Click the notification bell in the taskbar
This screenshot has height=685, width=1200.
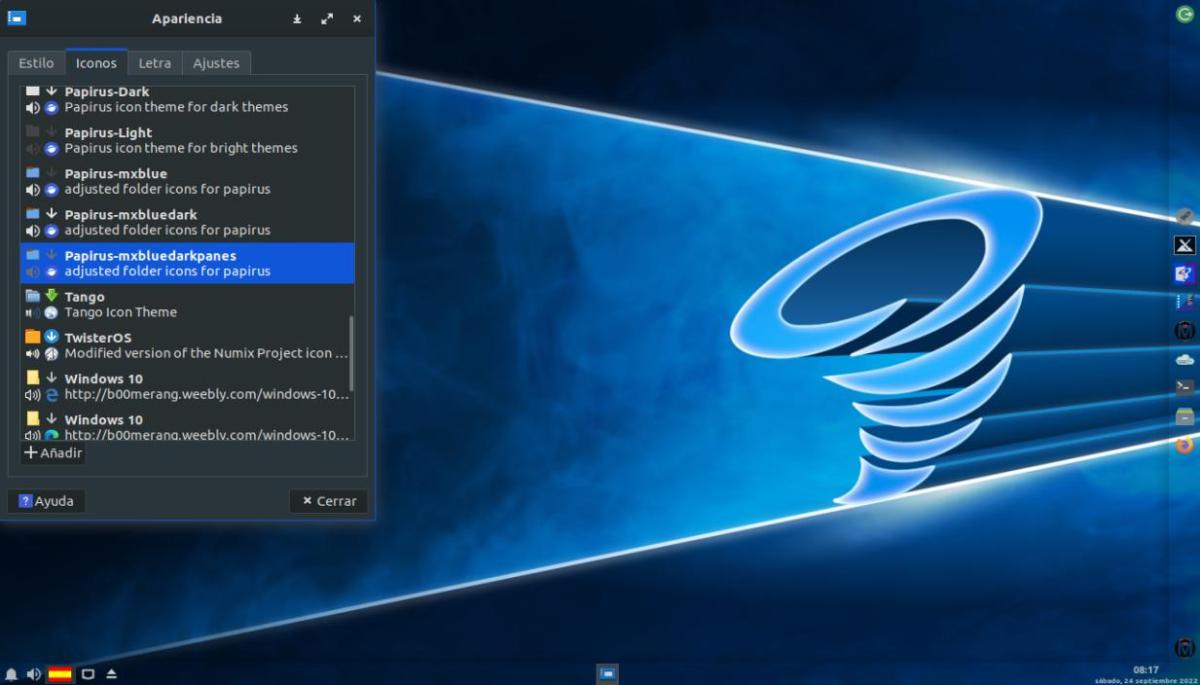(11, 675)
